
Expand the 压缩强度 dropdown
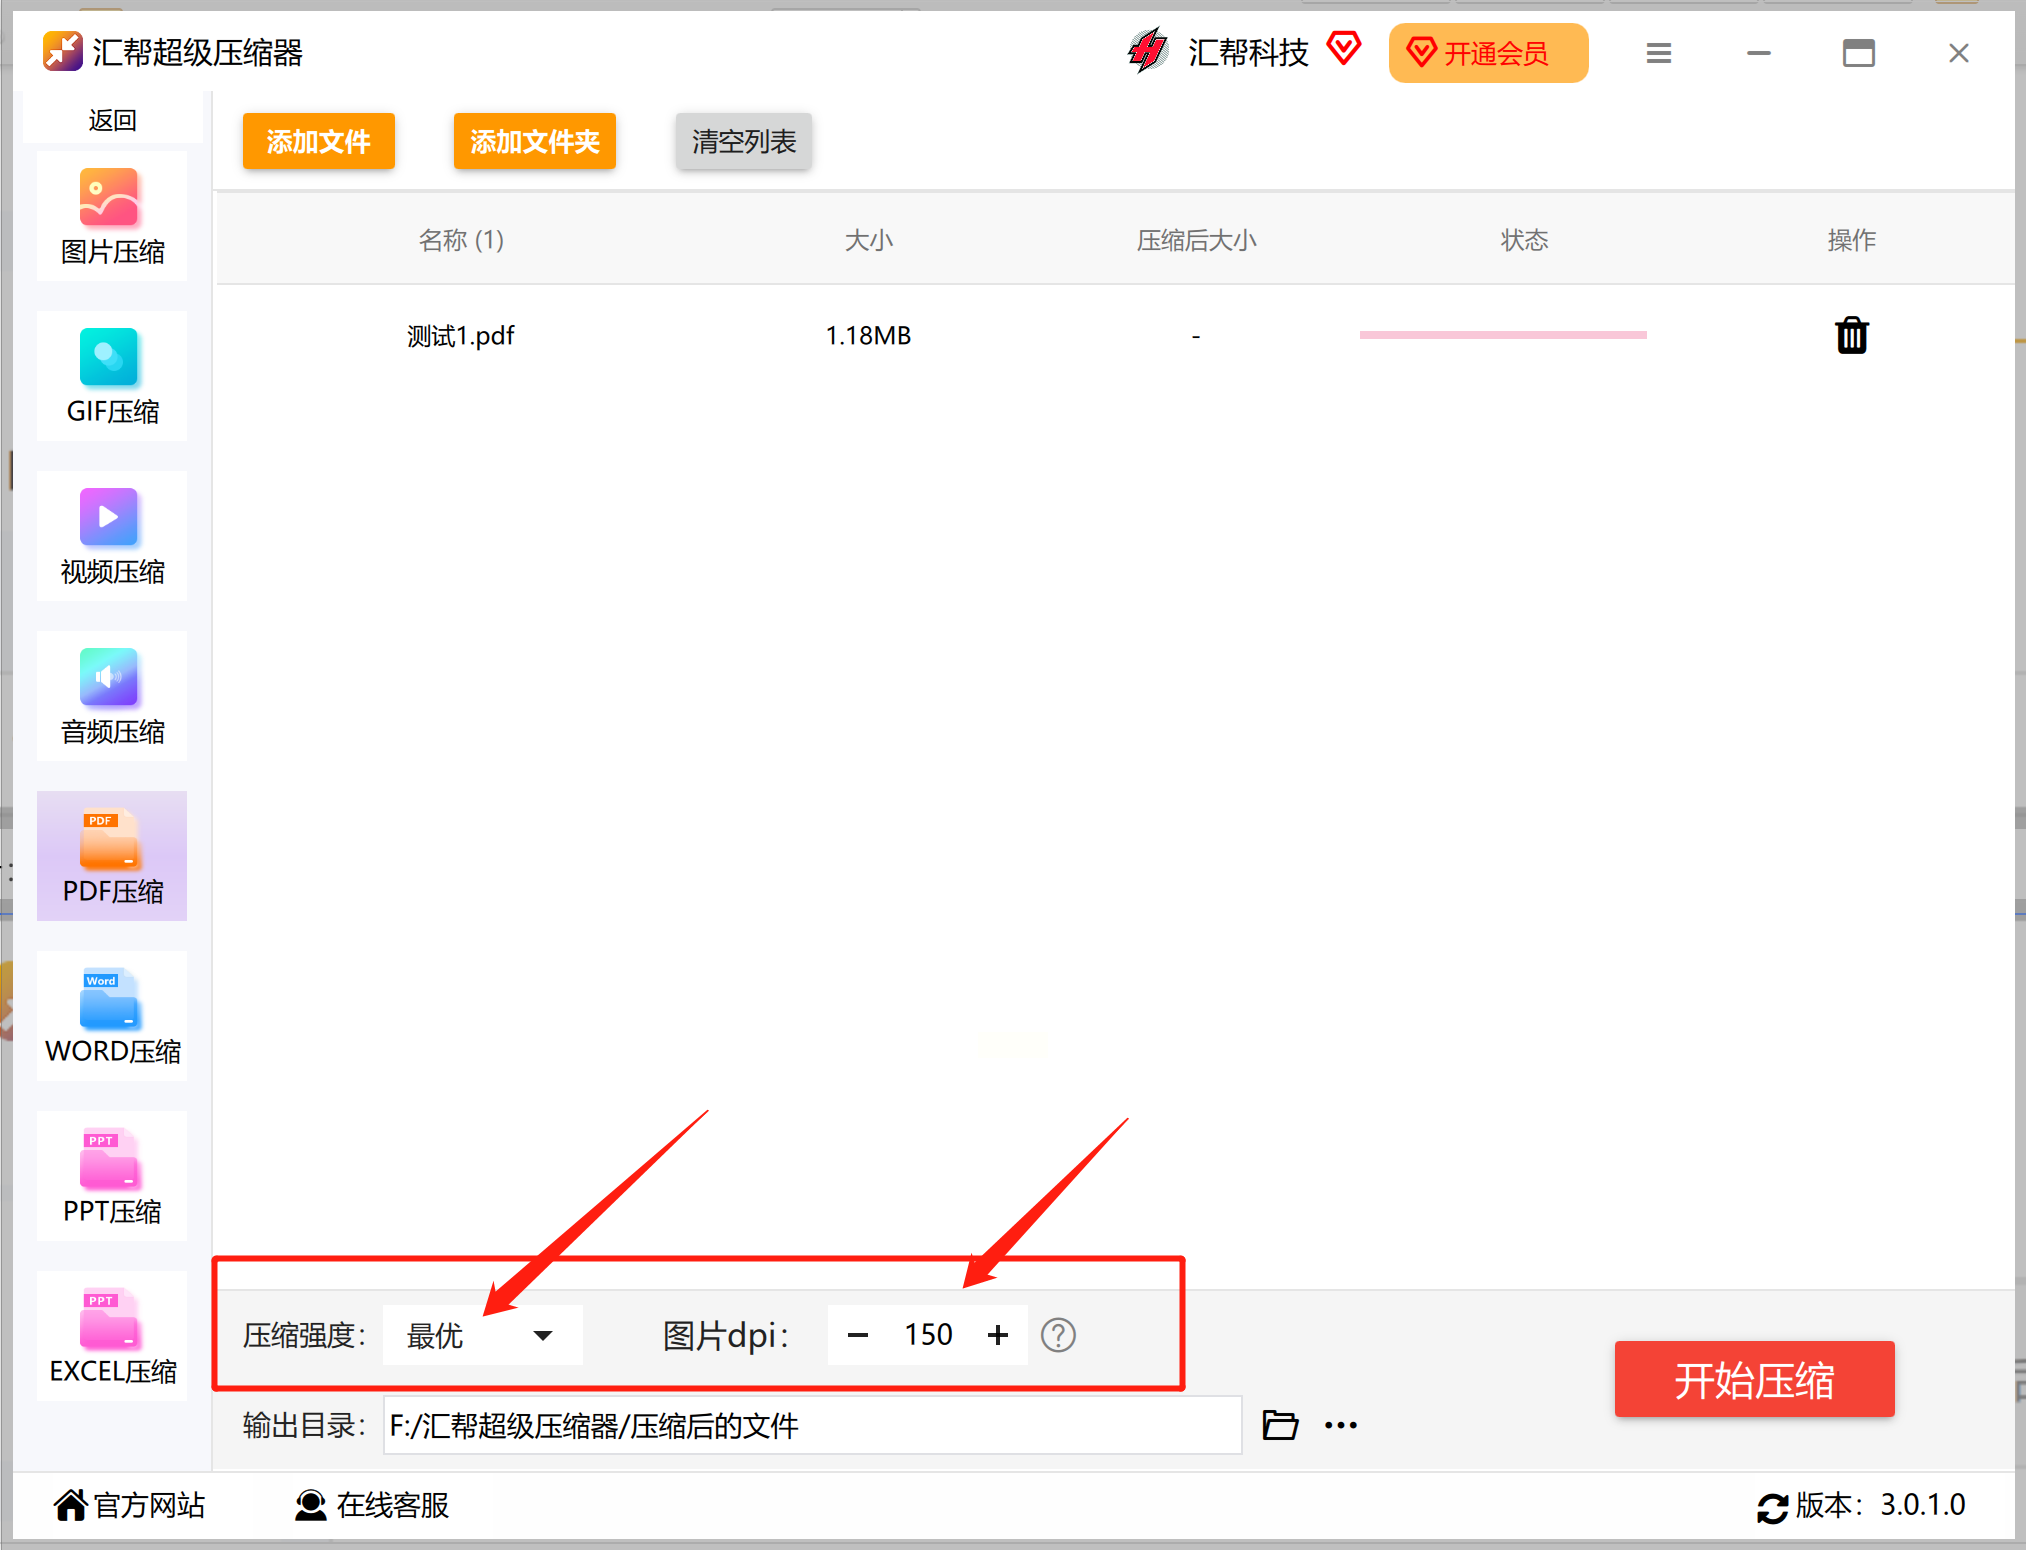[x=483, y=1335]
